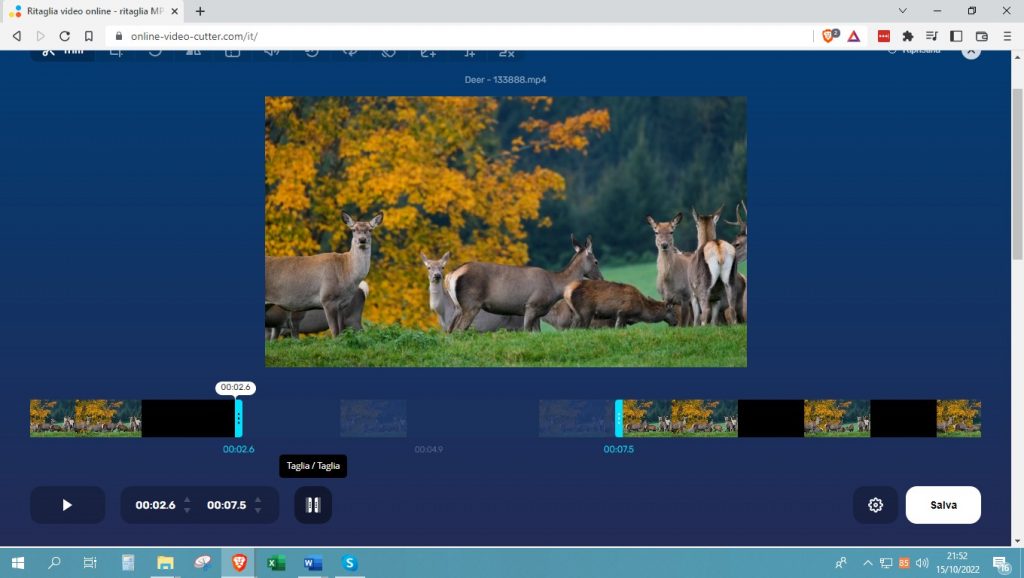Select the left trim handle at 00:02.6
This screenshot has height=578, width=1024.
coord(238,418)
